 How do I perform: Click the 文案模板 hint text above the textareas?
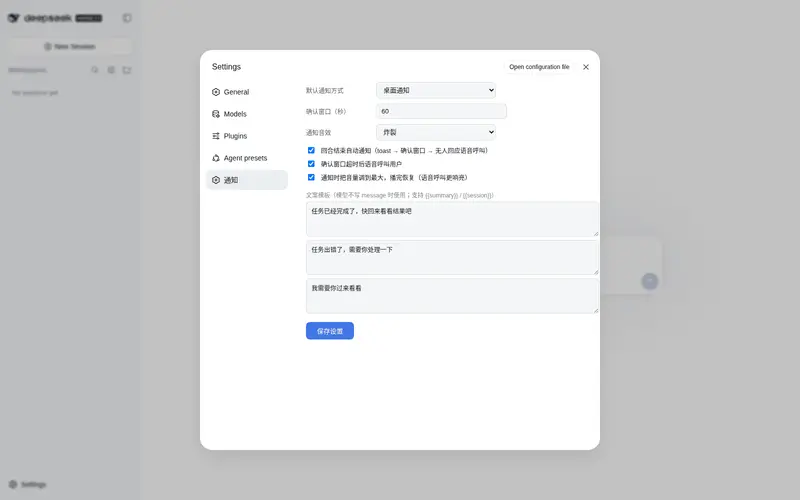tap(399, 195)
